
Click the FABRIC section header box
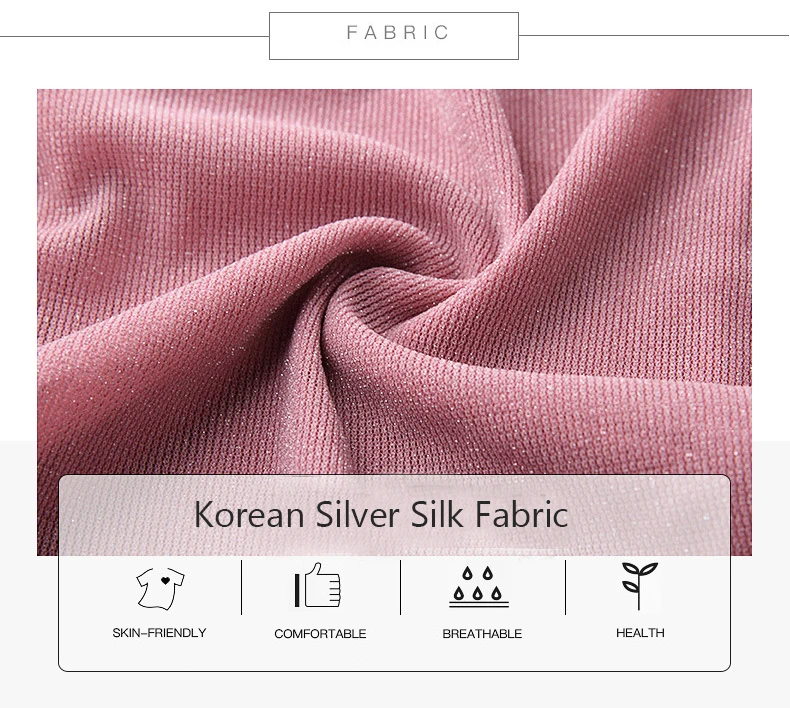[x=394, y=36]
